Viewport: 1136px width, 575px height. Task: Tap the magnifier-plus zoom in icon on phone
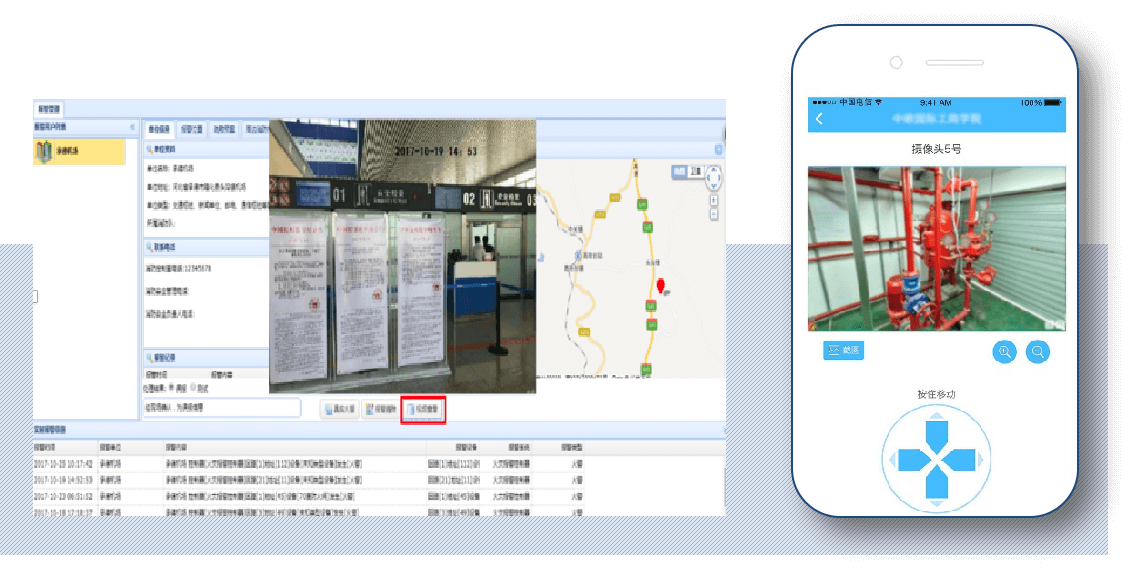1004,352
